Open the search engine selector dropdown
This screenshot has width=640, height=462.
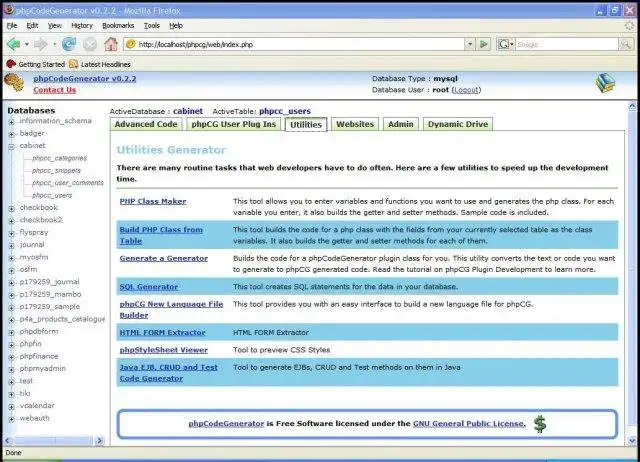(512, 44)
